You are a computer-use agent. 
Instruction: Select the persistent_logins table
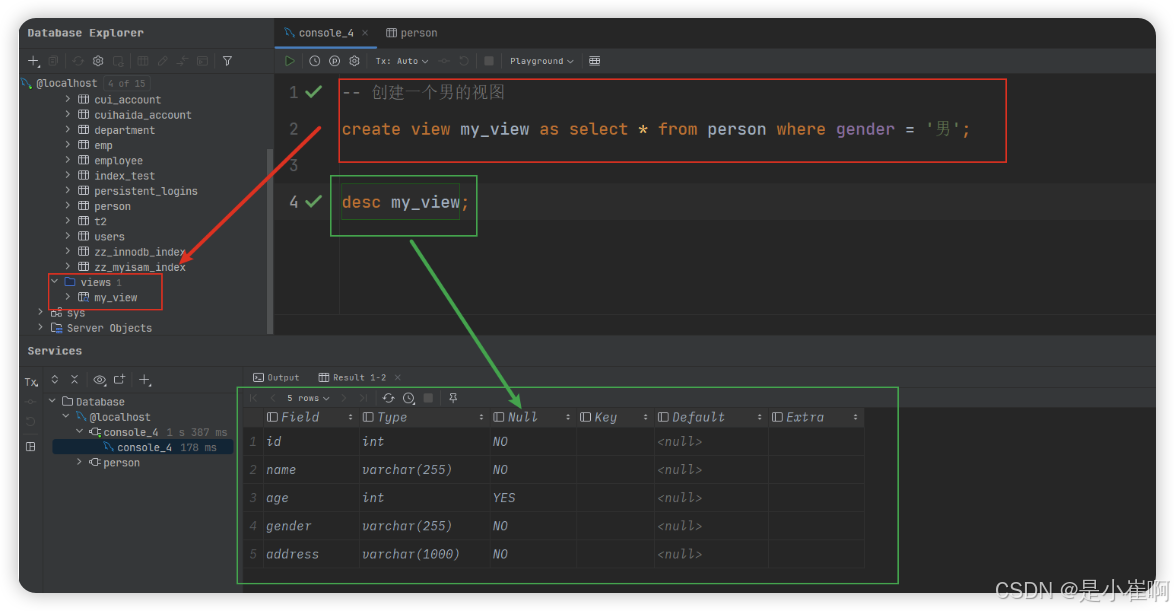(146, 191)
